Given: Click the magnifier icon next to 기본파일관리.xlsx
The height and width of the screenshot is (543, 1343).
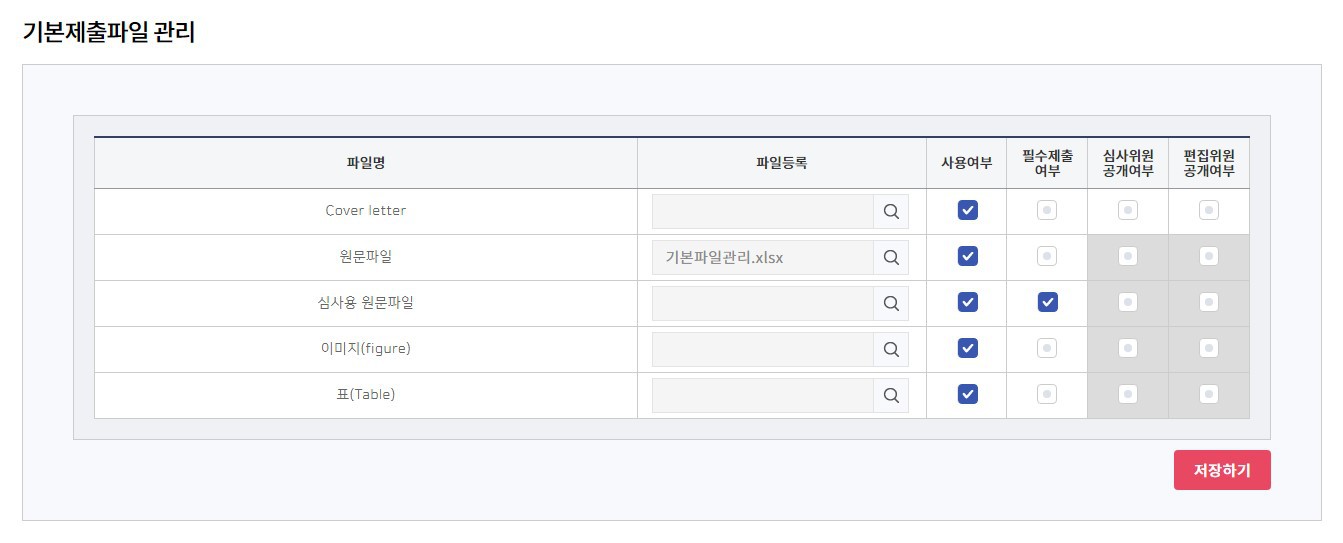Looking at the screenshot, I should [x=891, y=257].
